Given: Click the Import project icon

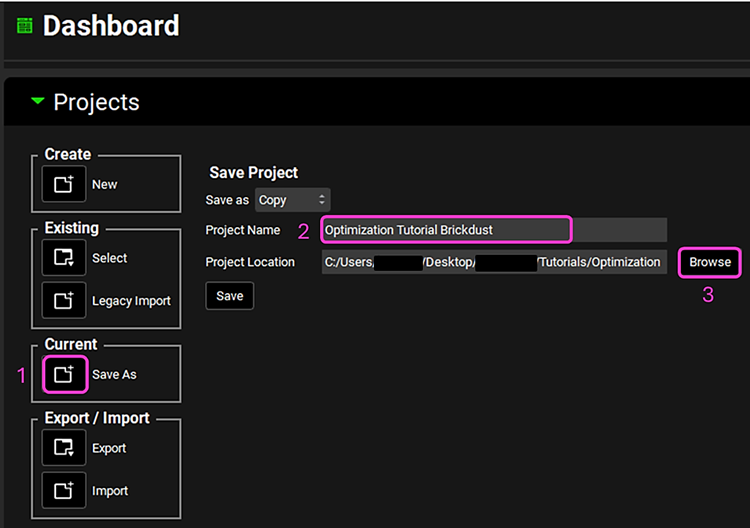Looking at the screenshot, I should tap(64, 491).
